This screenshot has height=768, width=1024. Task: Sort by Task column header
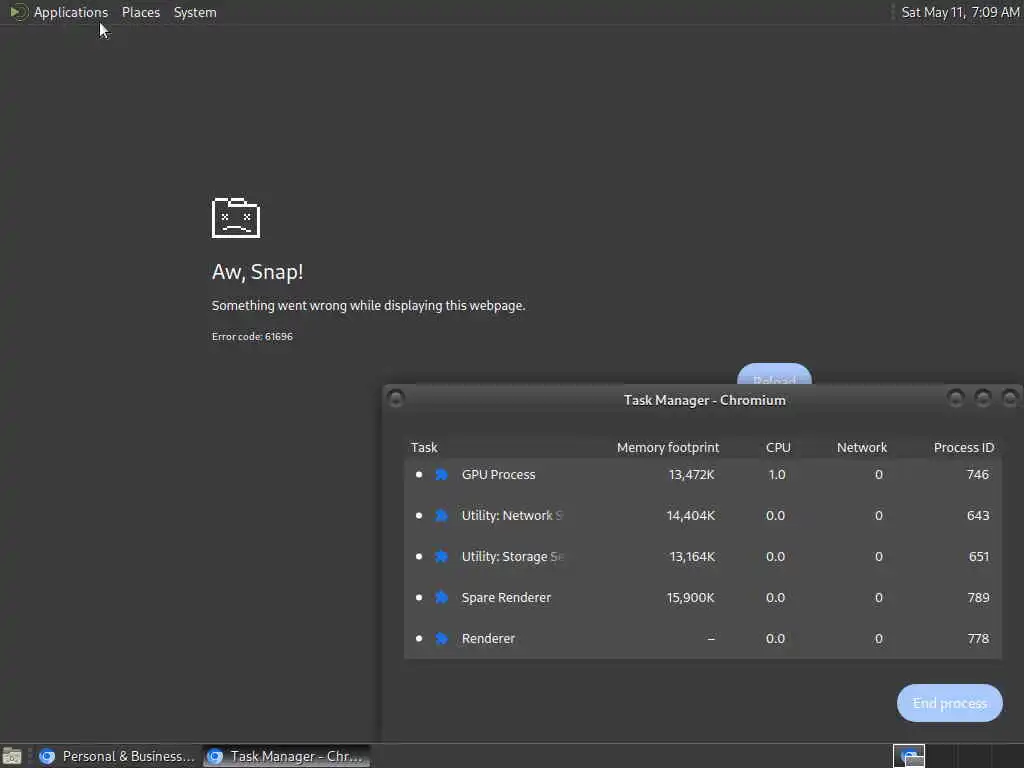(424, 447)
